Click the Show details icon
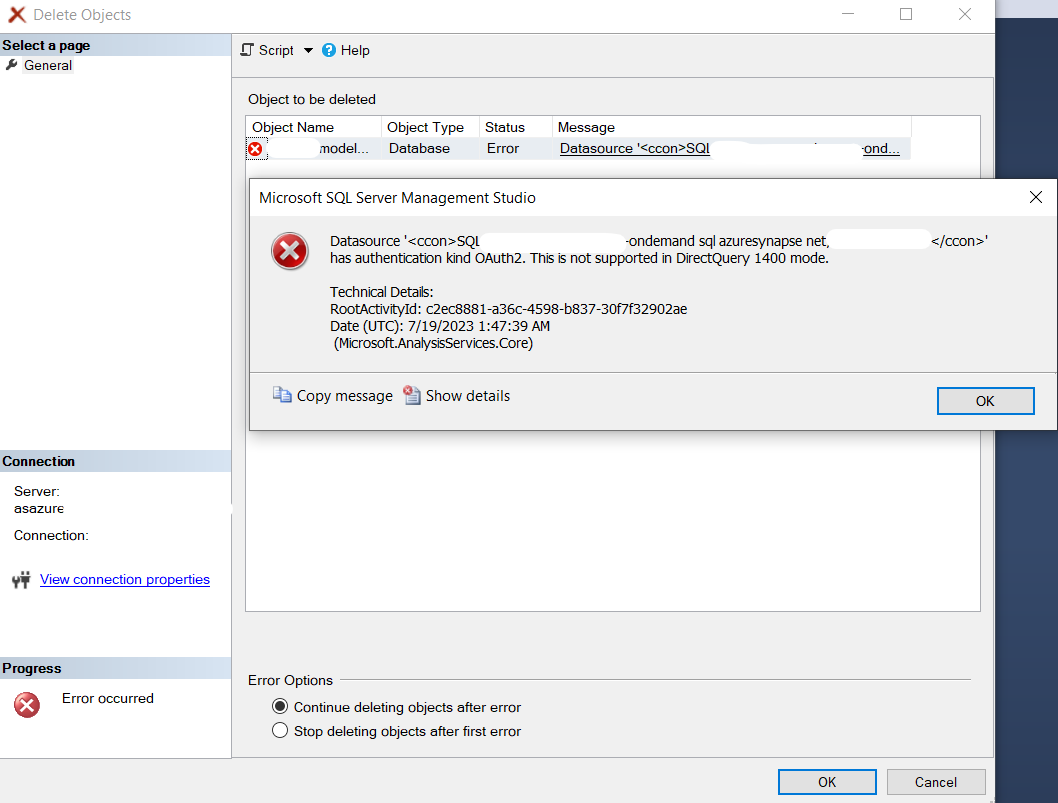 [412, 395]
